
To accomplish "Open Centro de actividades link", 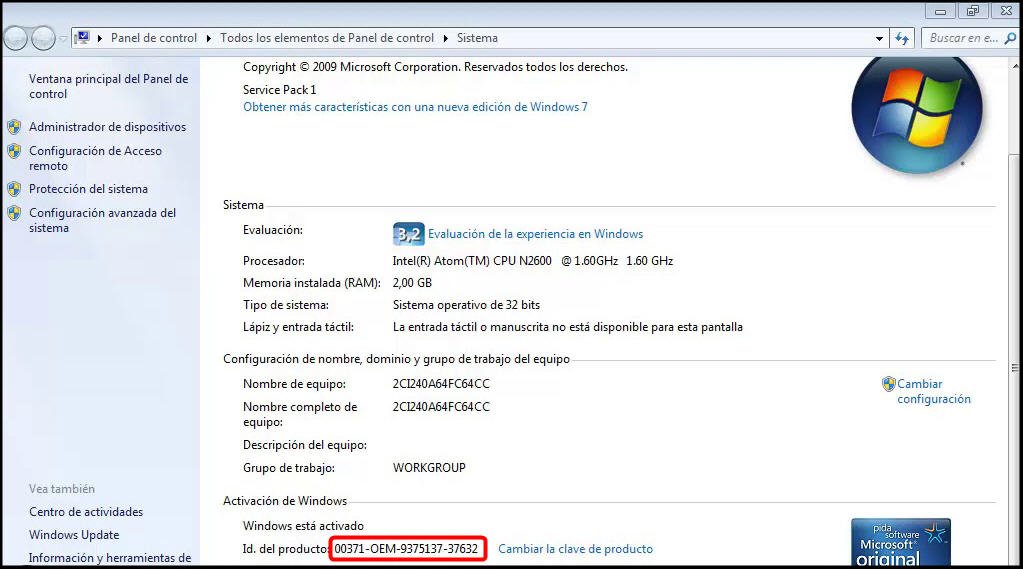I will coord(85,512).
